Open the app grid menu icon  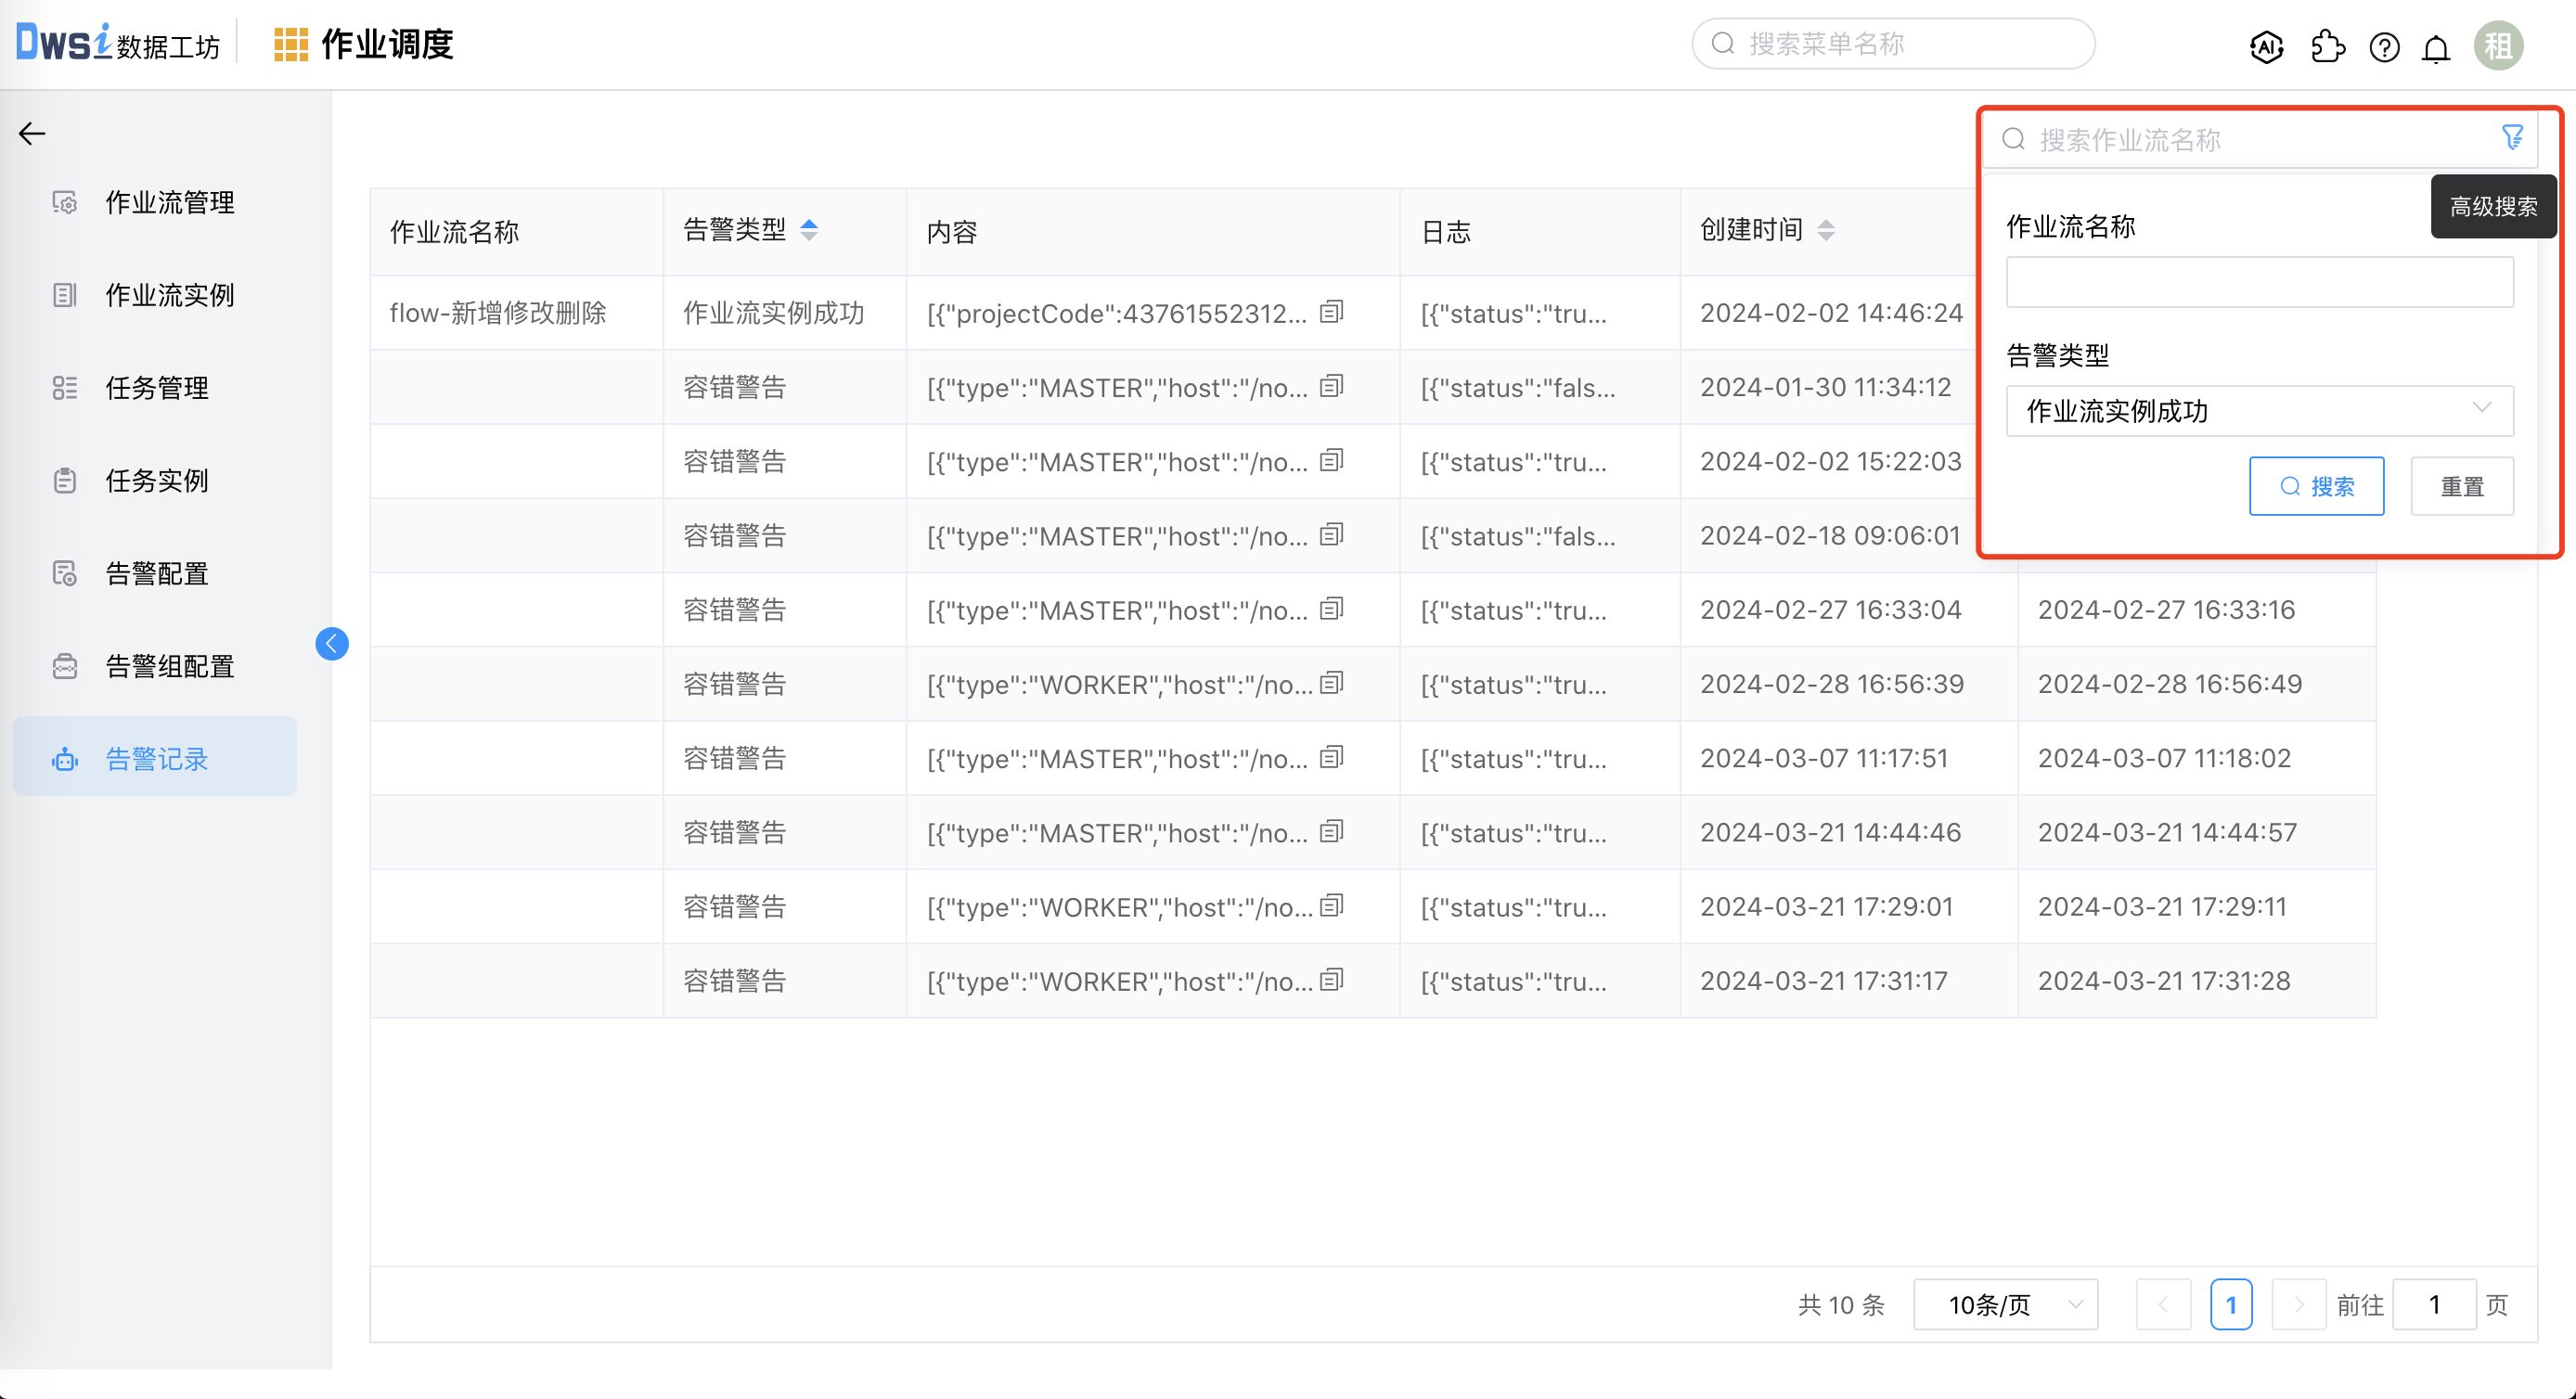[x=290, y=45]
